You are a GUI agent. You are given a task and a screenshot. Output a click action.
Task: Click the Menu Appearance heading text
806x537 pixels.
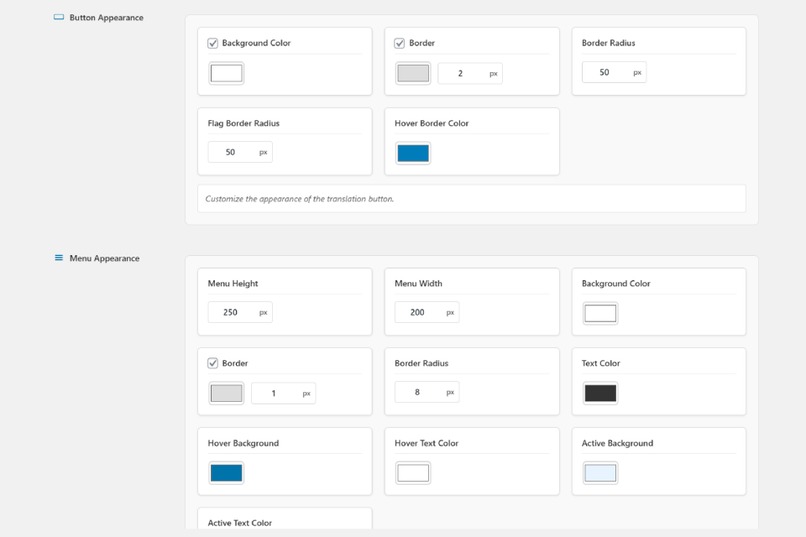(x=104, y=258)
